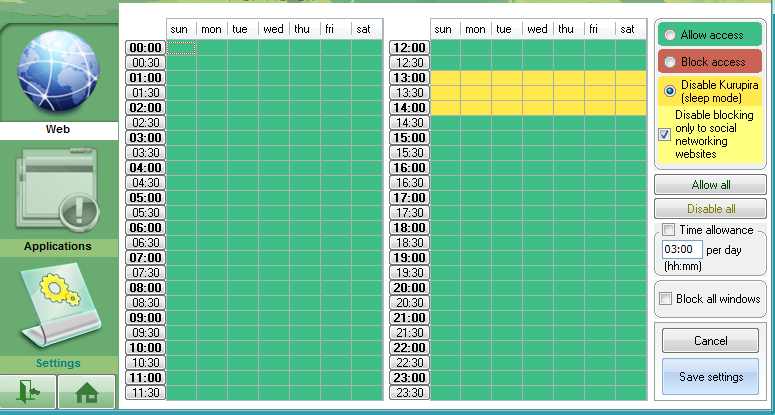
Task: Click the yellow wed cell at 13:30
Action: pos(538,93)
